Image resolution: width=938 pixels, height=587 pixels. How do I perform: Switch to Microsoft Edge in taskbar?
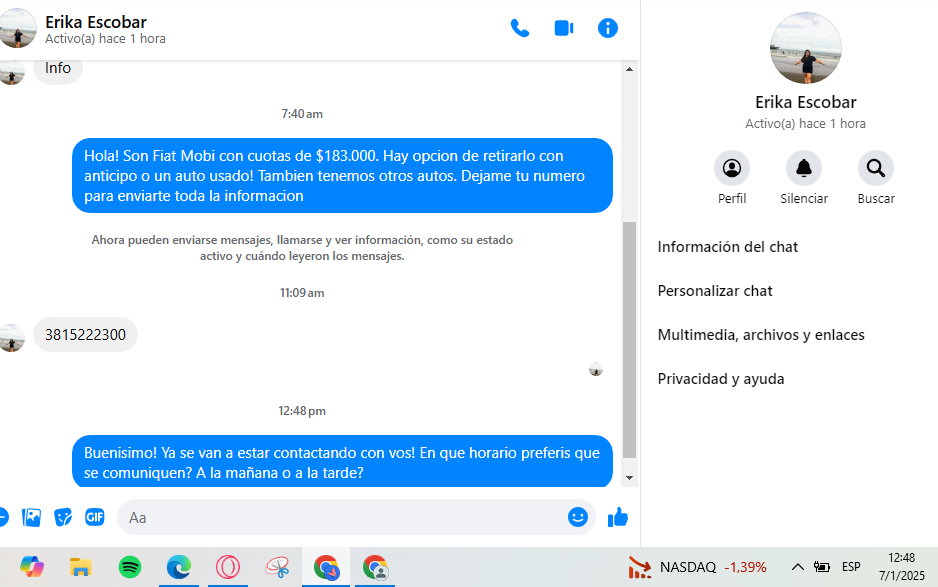coord(179,567)
